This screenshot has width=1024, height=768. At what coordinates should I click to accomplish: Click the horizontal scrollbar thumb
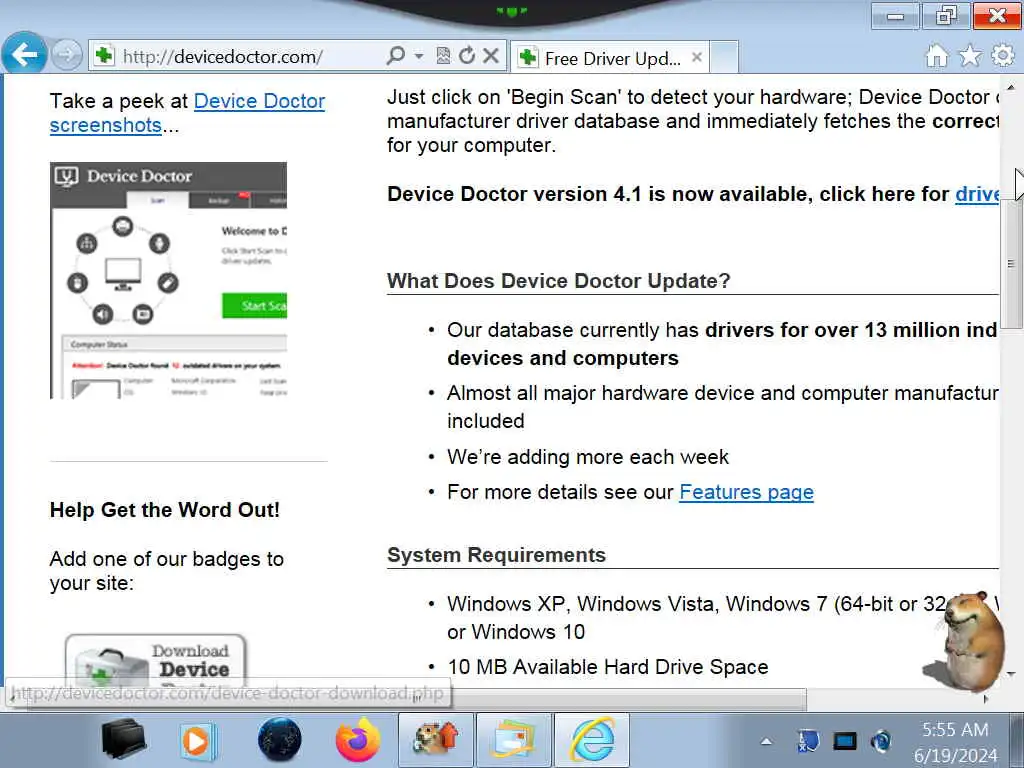627,699
